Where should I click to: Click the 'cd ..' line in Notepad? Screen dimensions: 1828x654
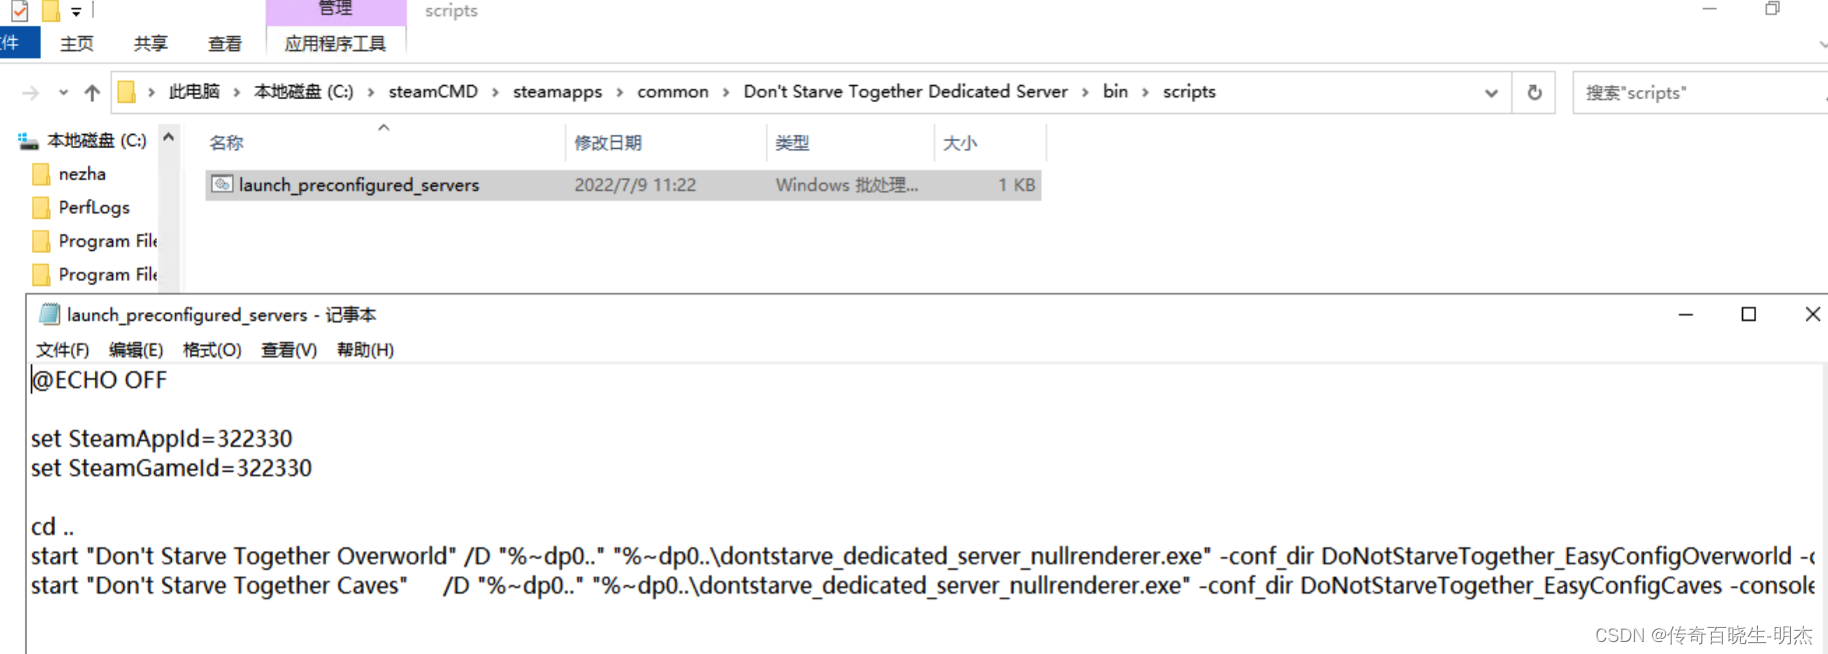coord(52,527)
